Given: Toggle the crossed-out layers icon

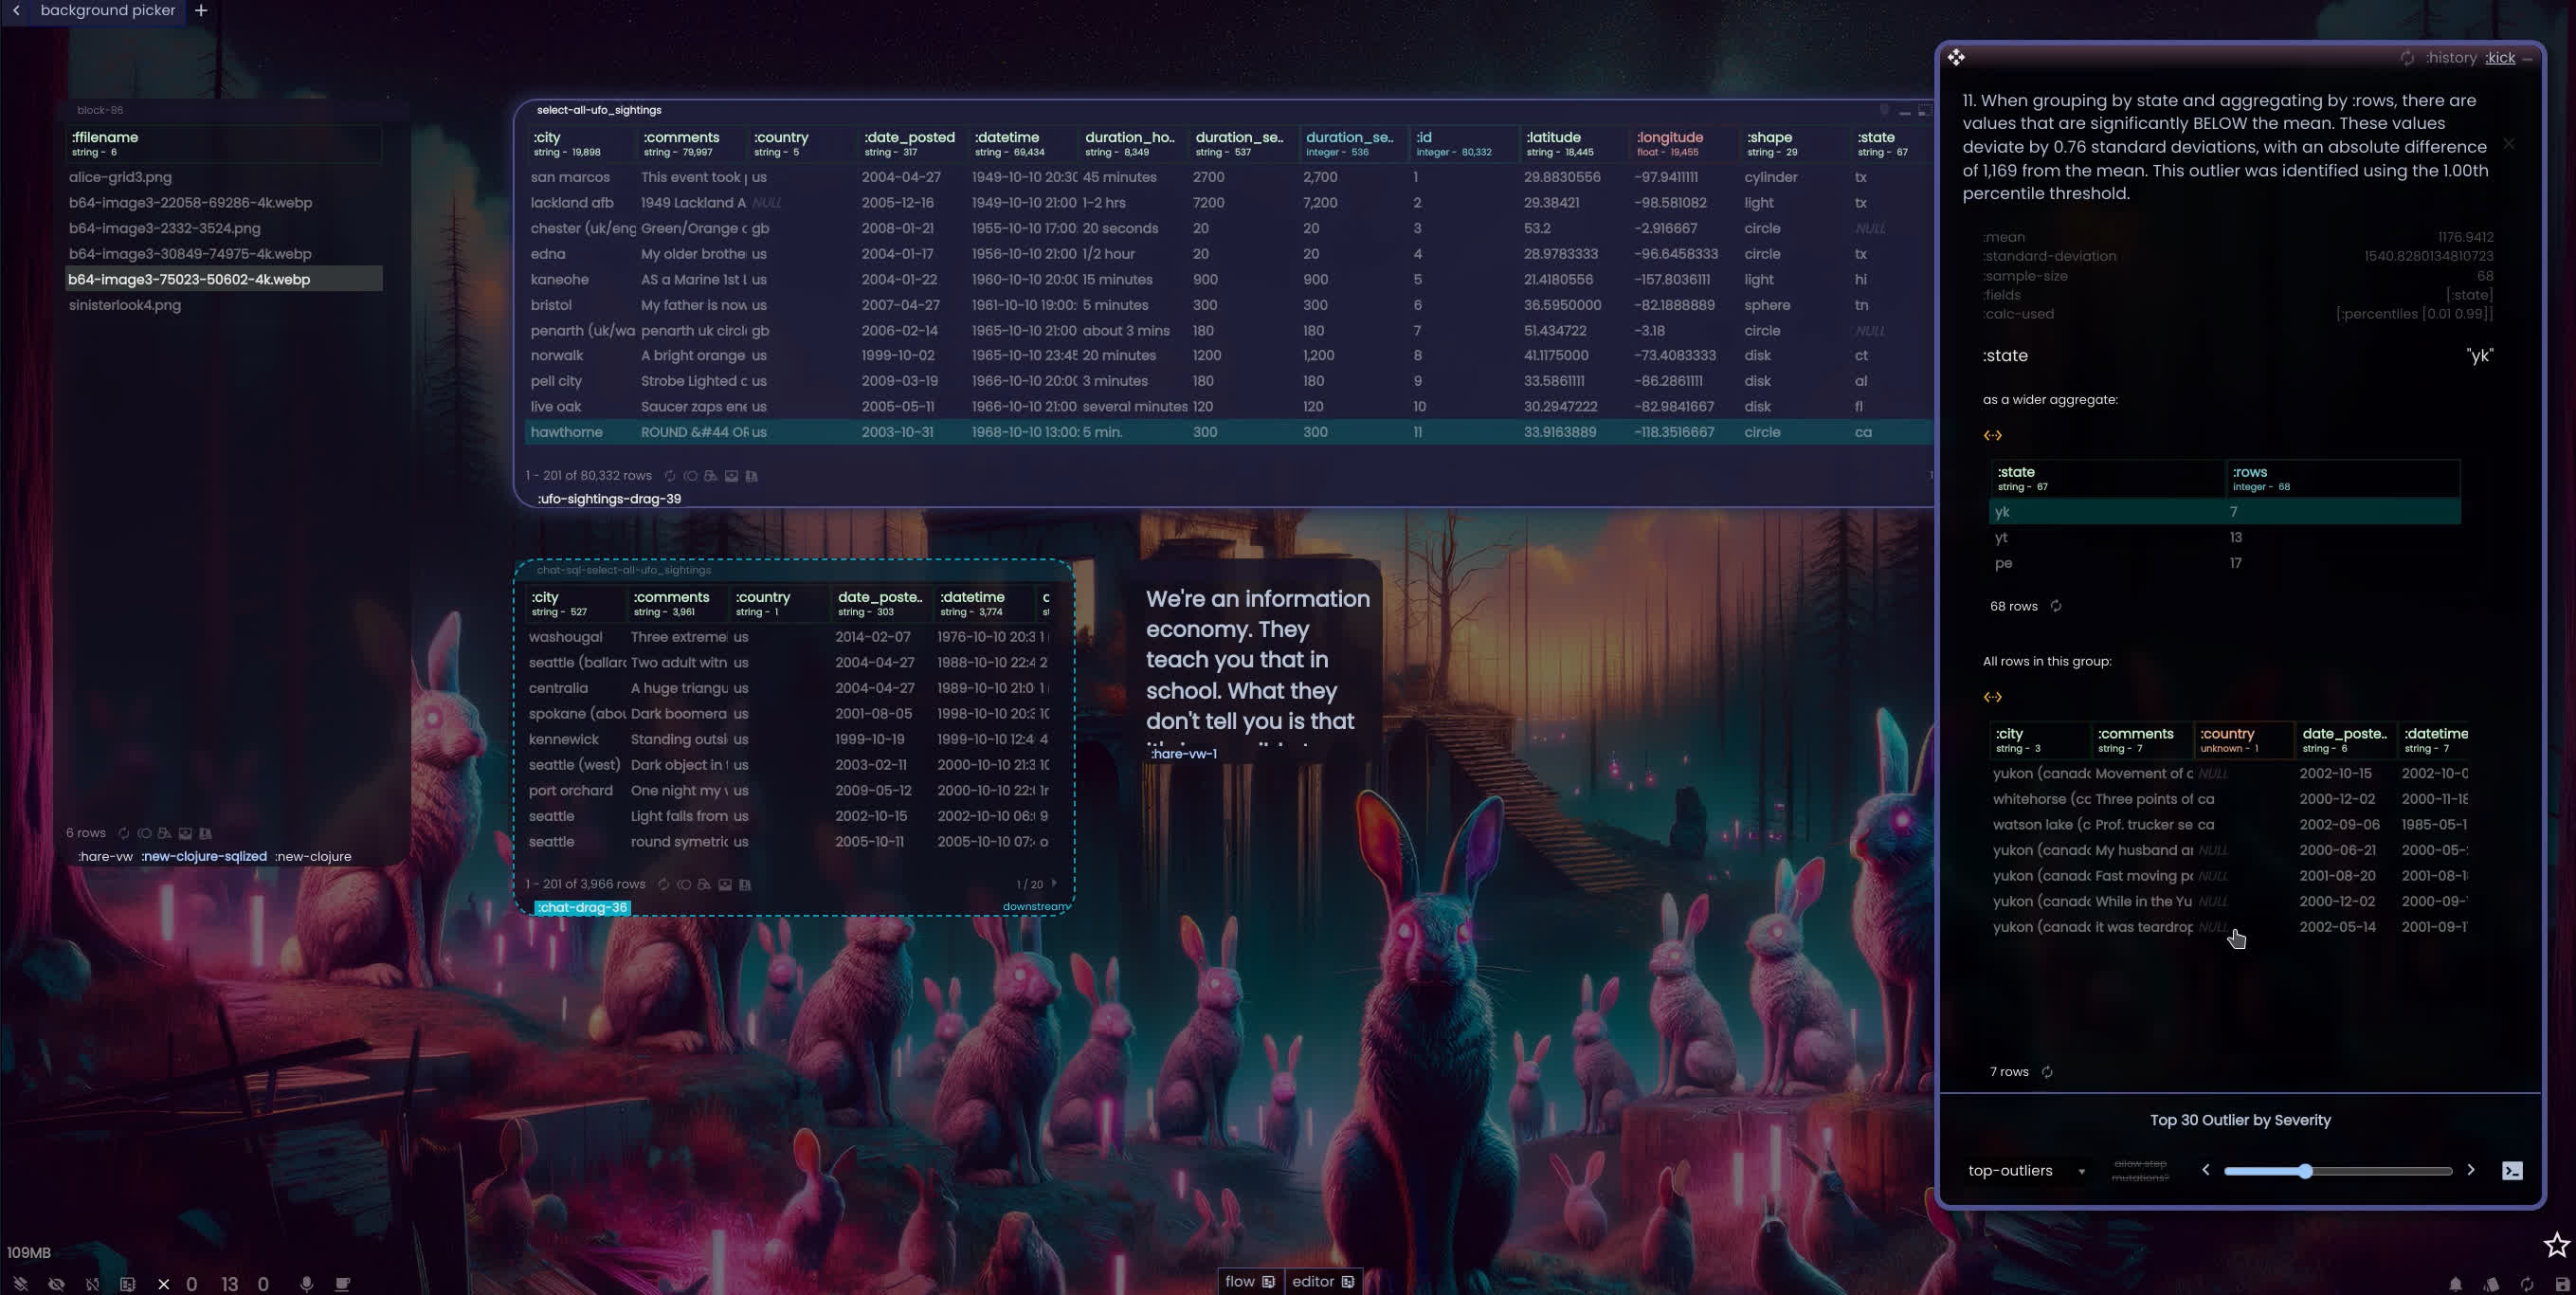Looking at the screenshot, I should pos(20,1284).
